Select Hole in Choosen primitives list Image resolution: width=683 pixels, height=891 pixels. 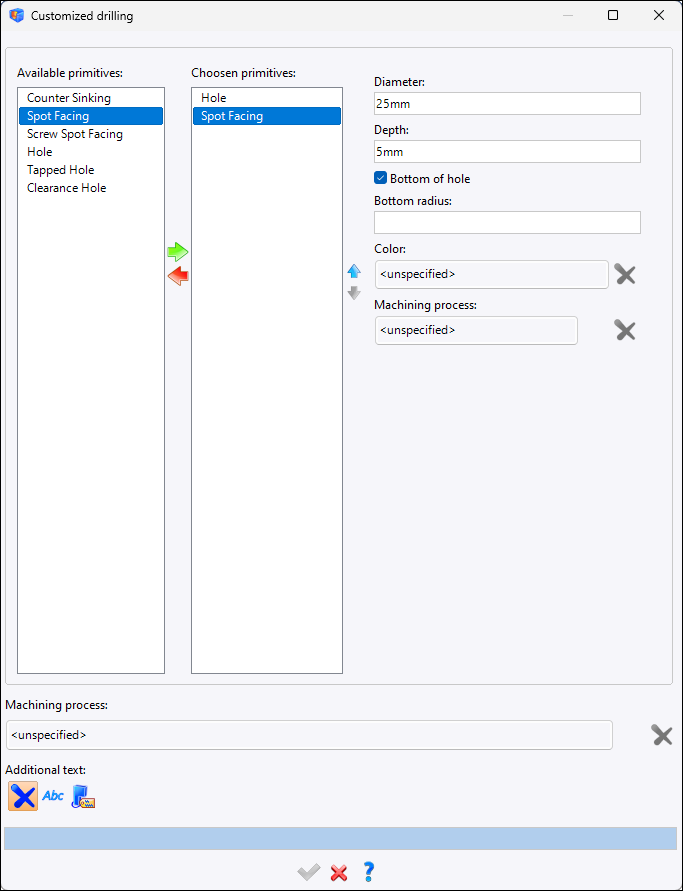pos(214,98)
